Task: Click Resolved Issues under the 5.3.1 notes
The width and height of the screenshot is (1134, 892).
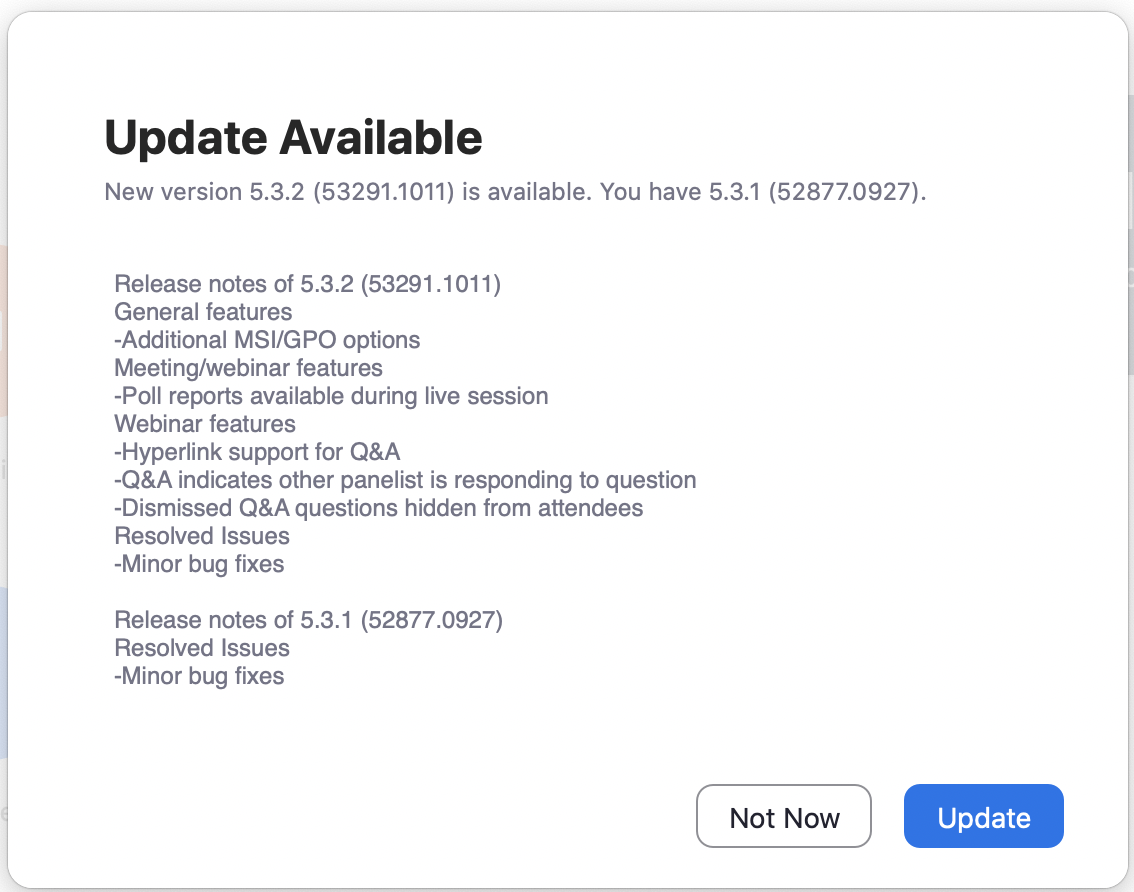Action: coord(202,648)
